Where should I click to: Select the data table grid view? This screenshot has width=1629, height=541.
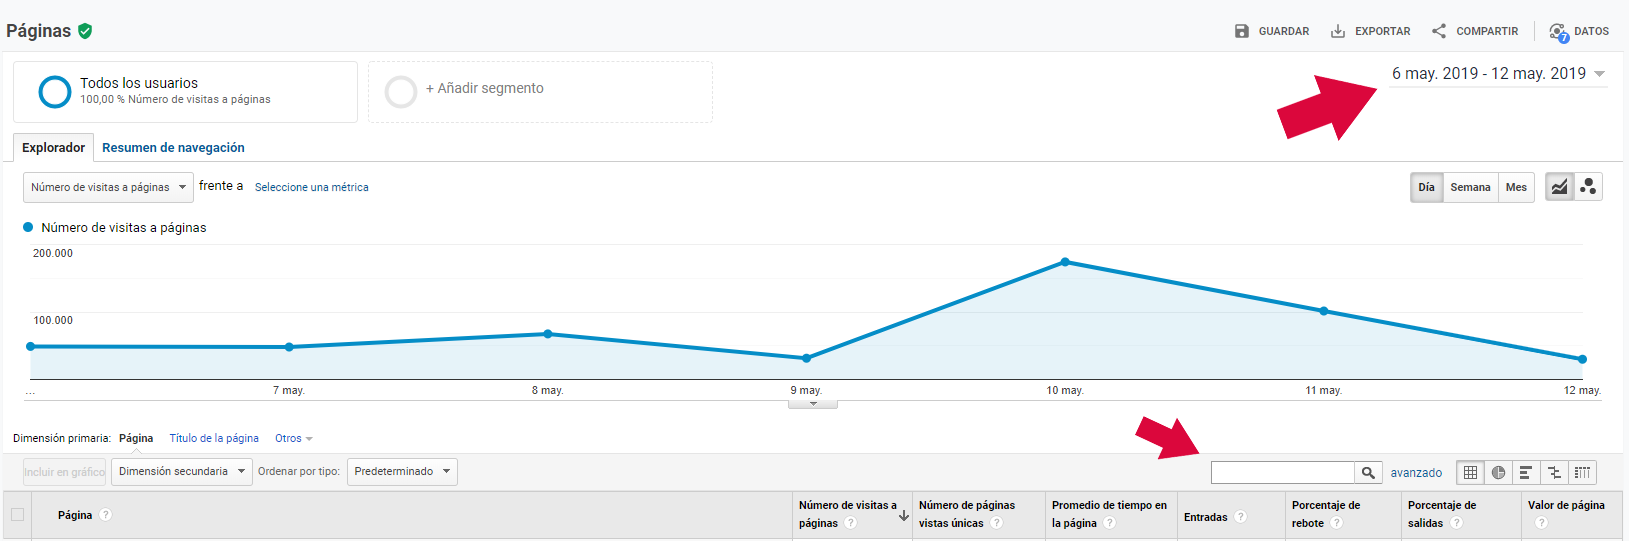[x=1470, y=472]
